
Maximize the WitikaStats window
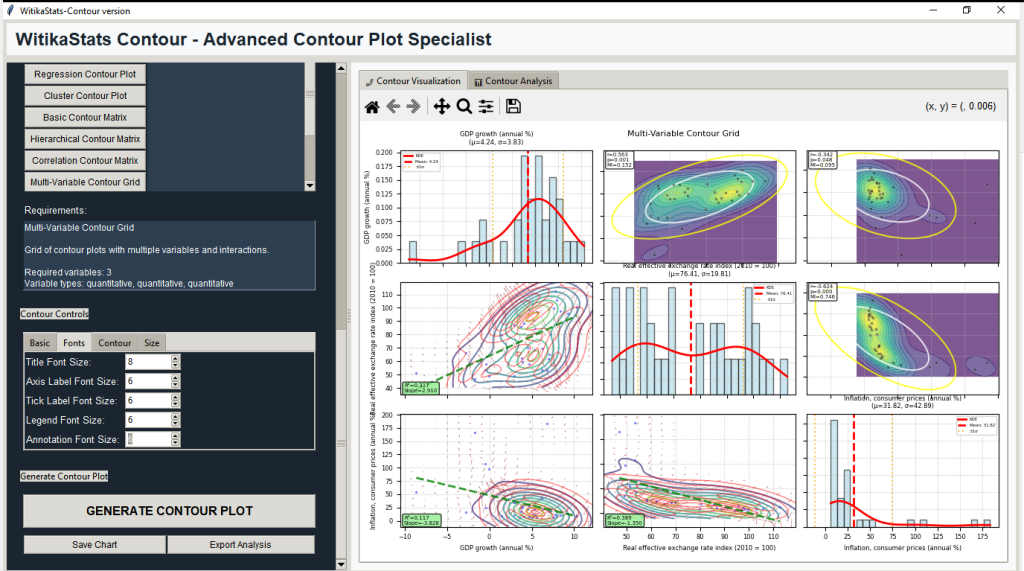click(967, 10)
